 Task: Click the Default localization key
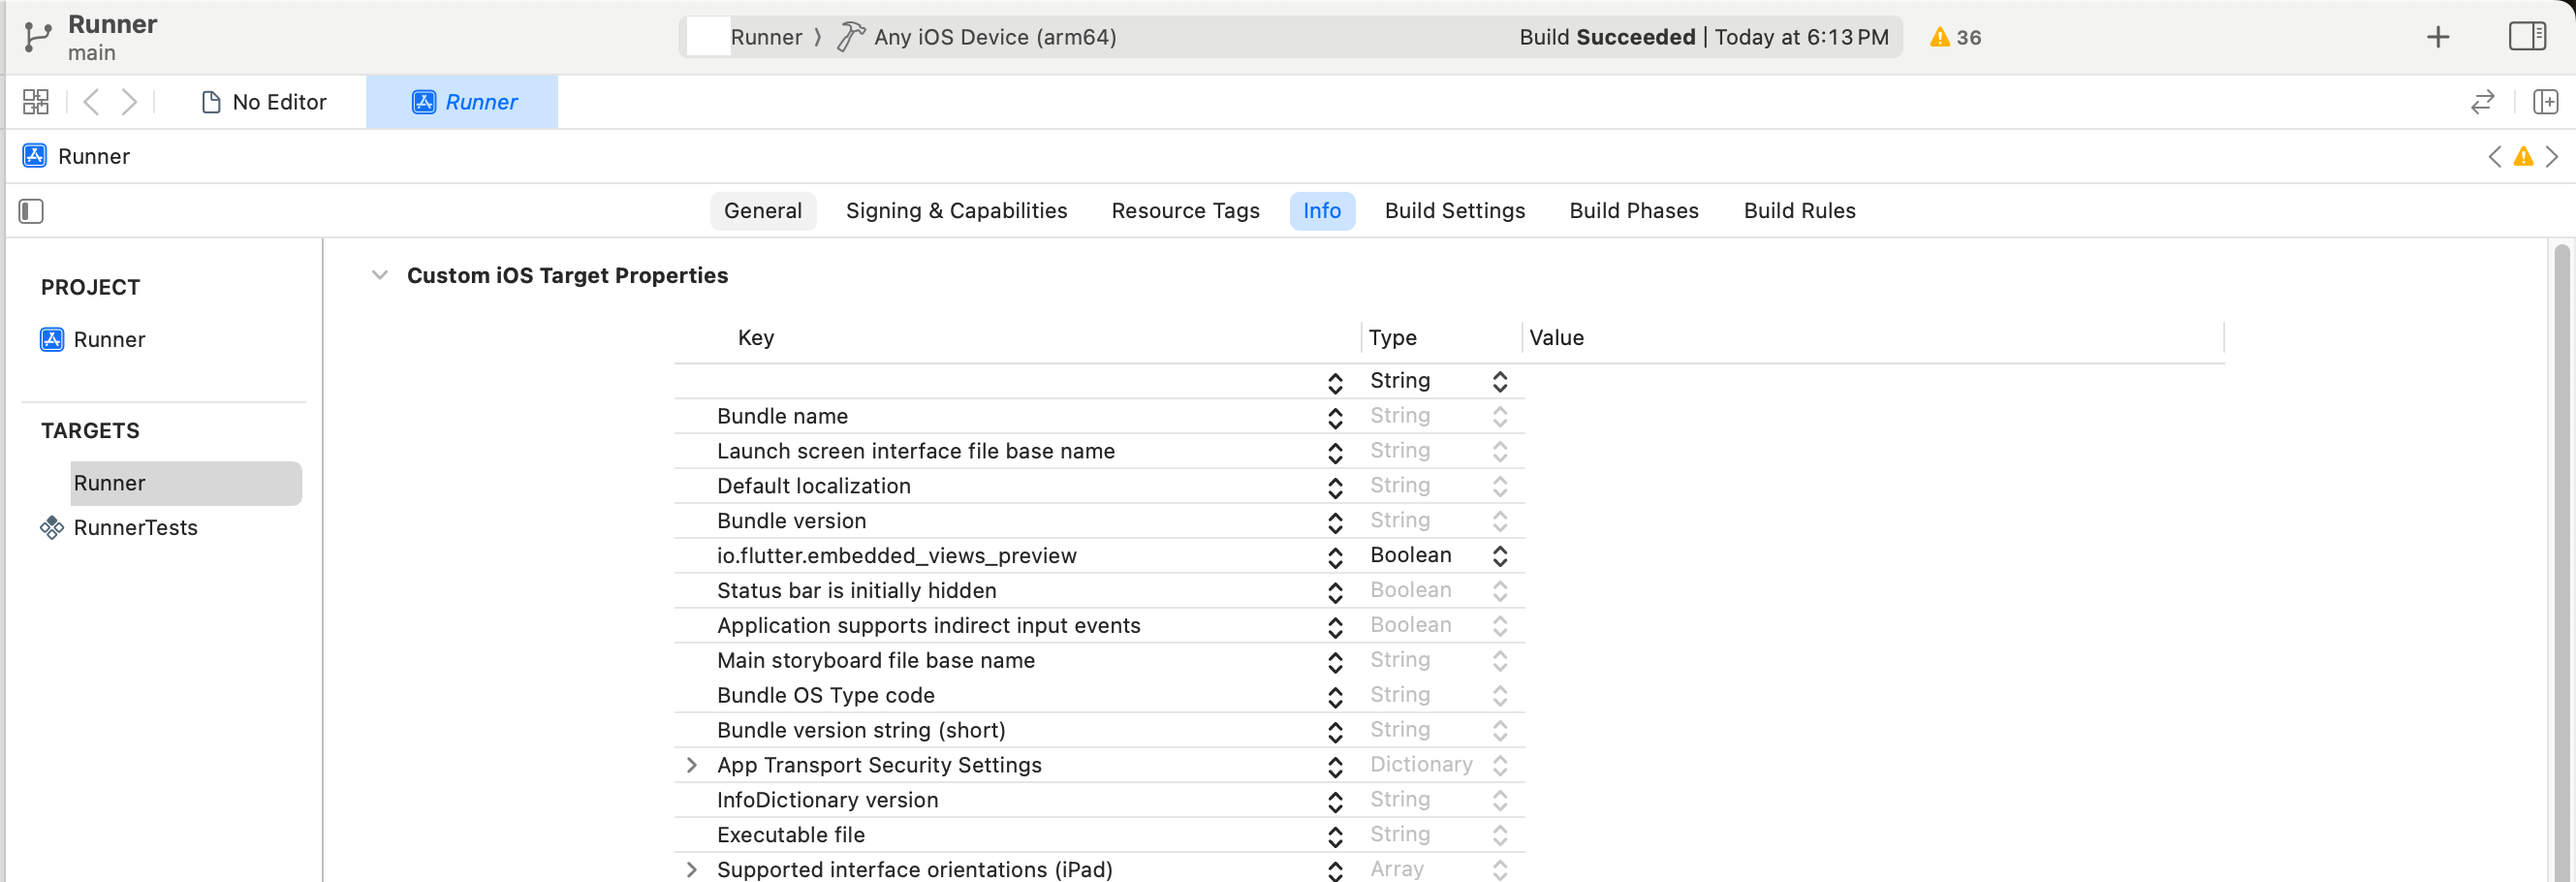tap(813, 486)
